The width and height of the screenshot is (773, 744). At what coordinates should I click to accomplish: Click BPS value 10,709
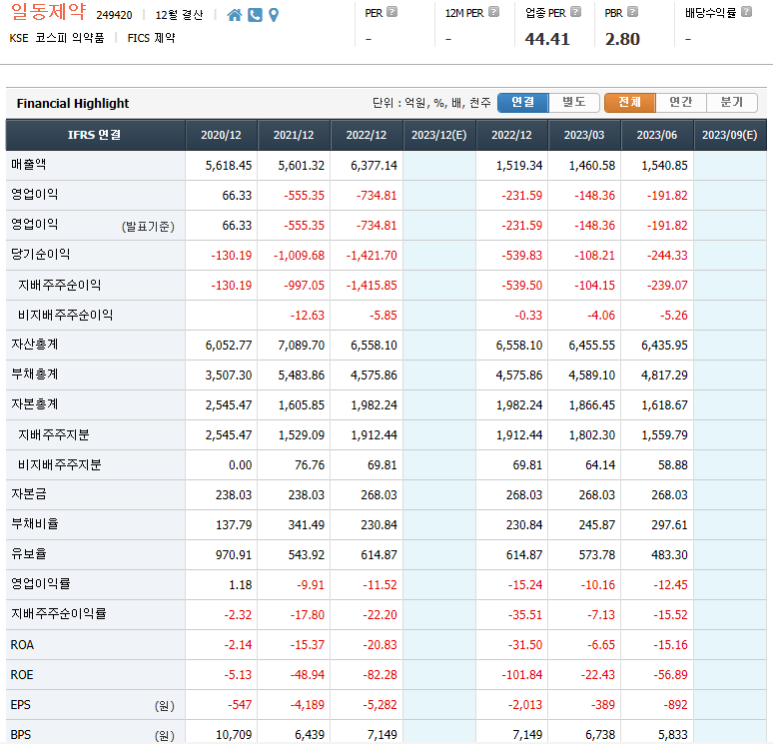[x=234, y=735]
